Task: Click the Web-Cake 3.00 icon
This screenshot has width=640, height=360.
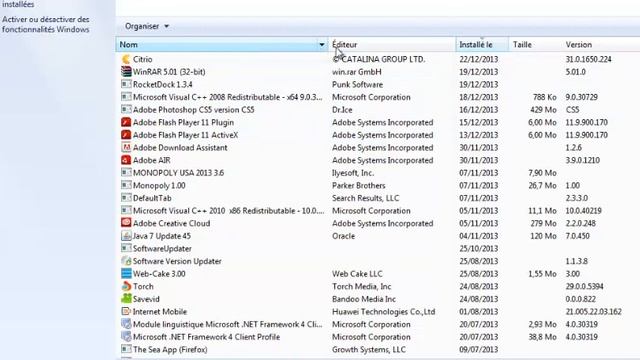Action: (126, 274)
